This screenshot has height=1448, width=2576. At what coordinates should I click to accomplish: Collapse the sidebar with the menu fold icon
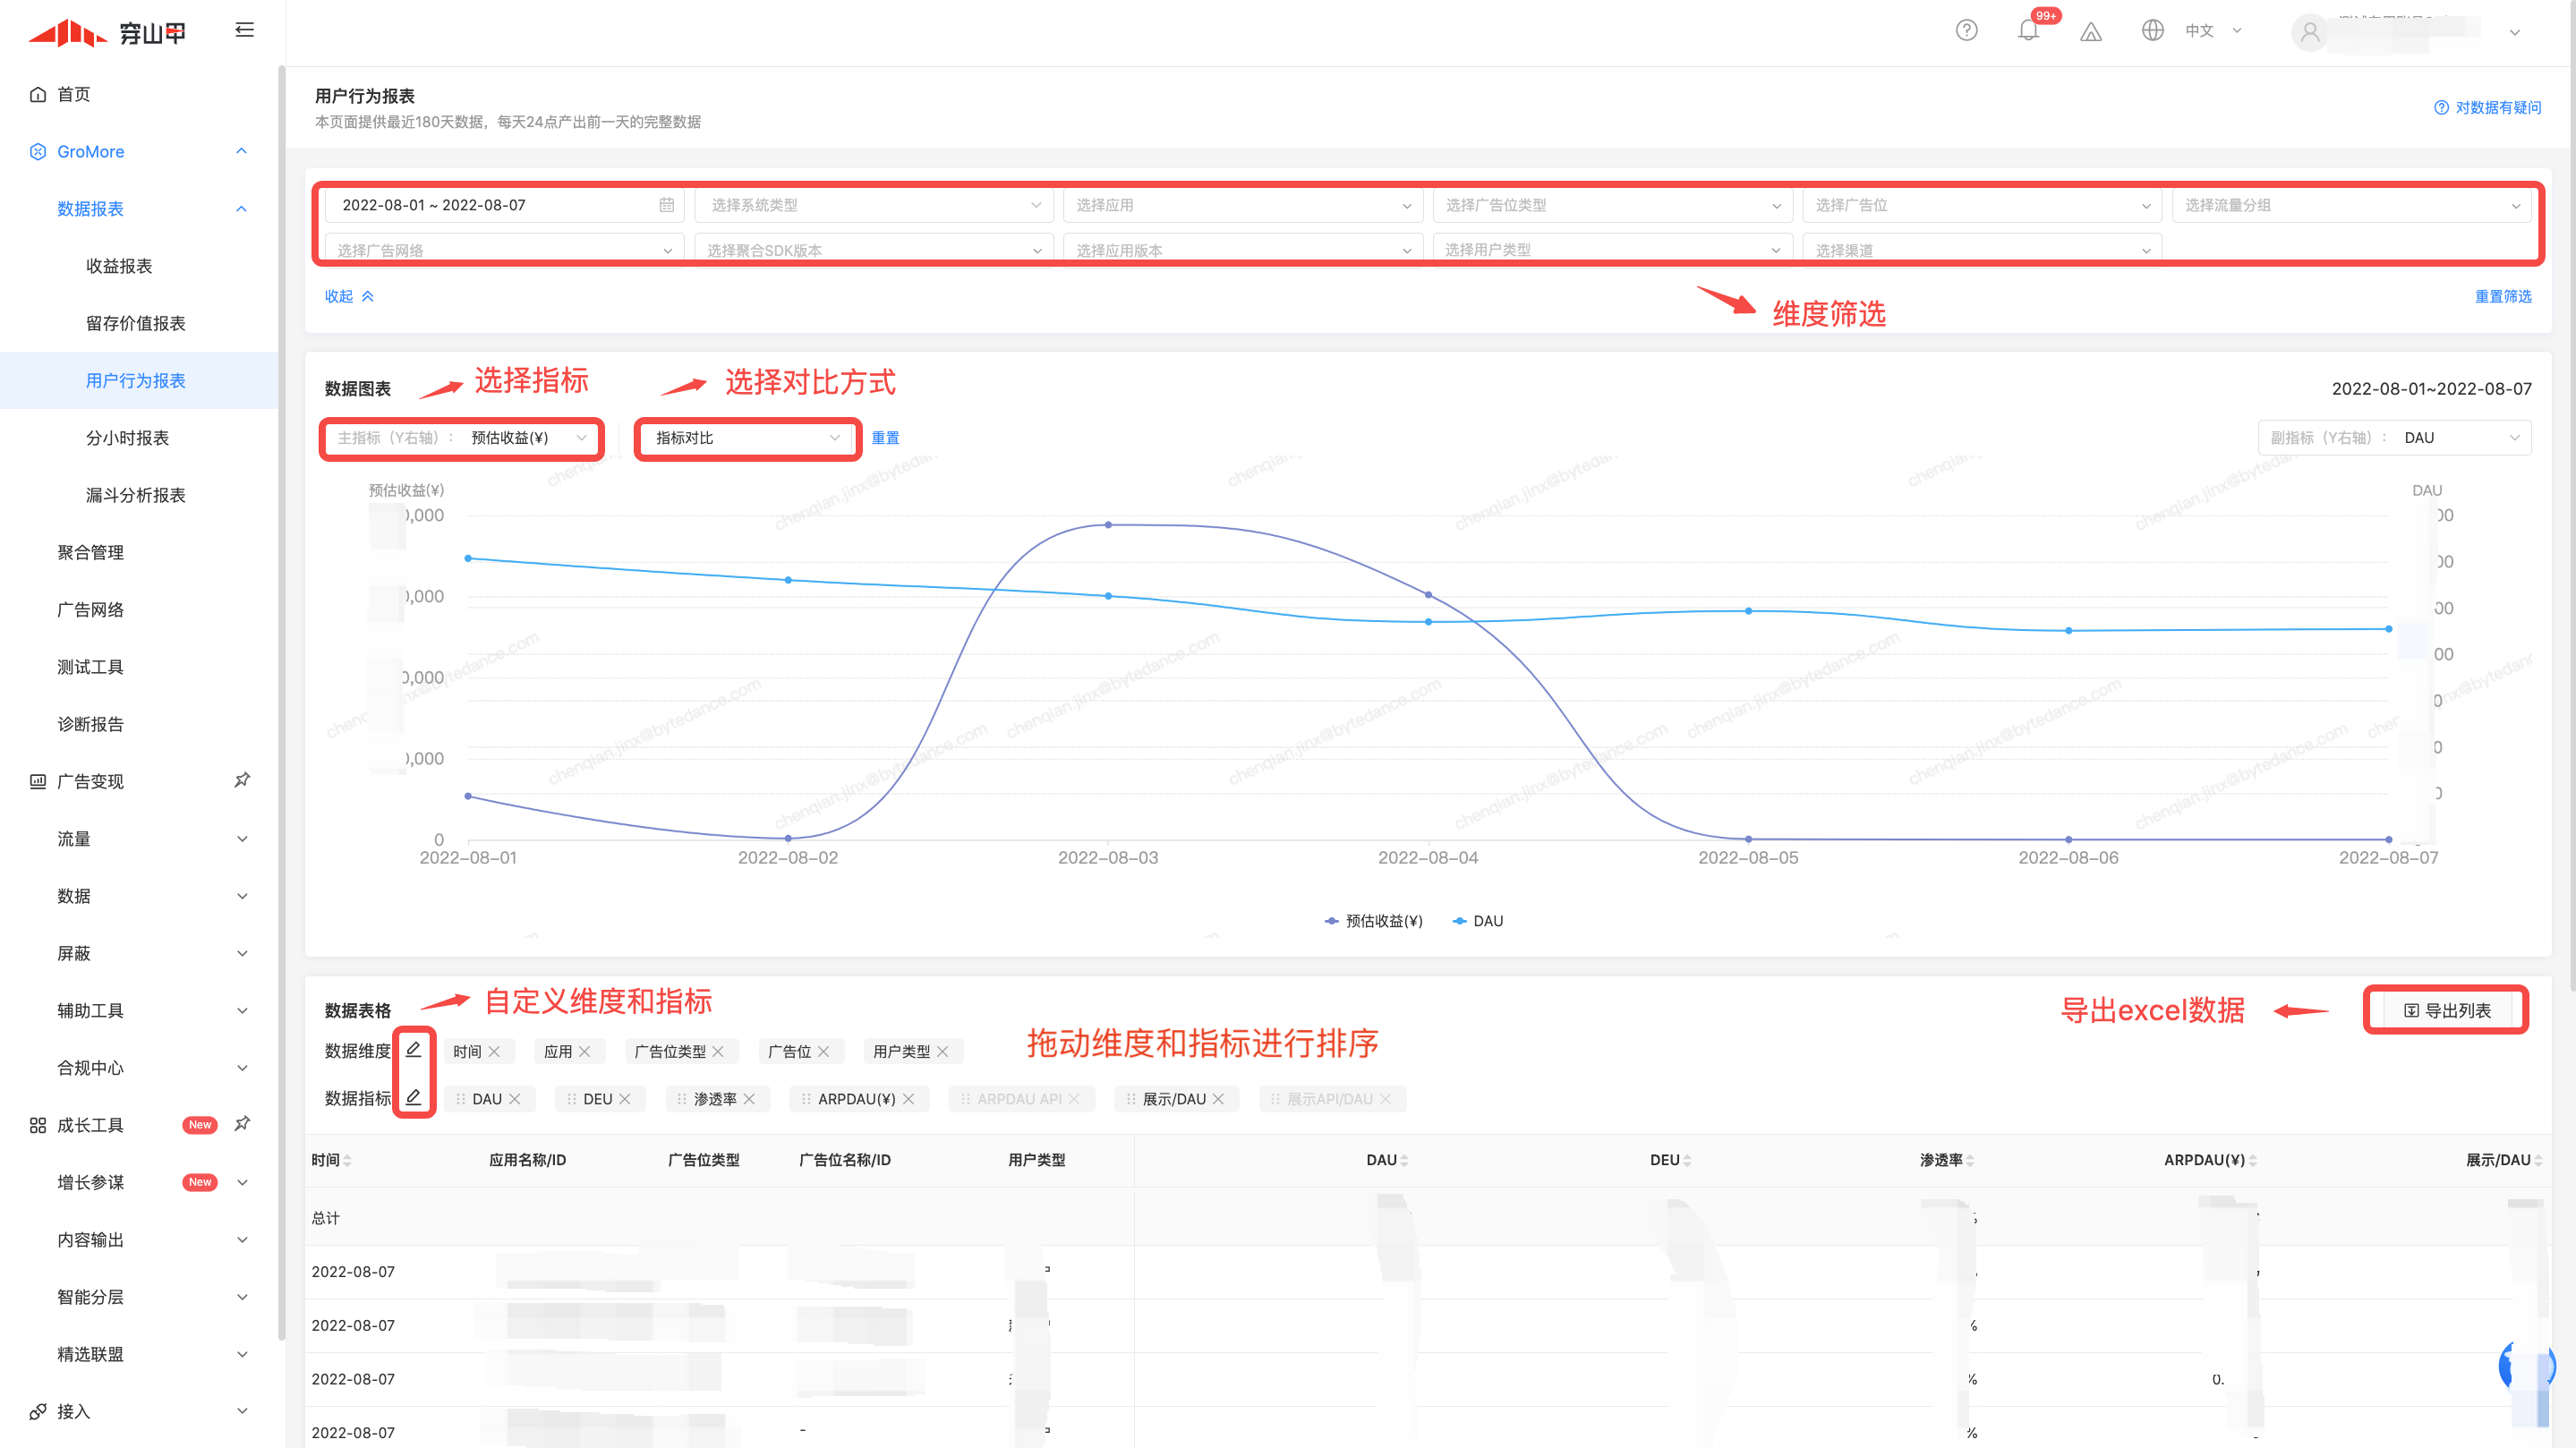pyautogui.click(x=244, y=30)
